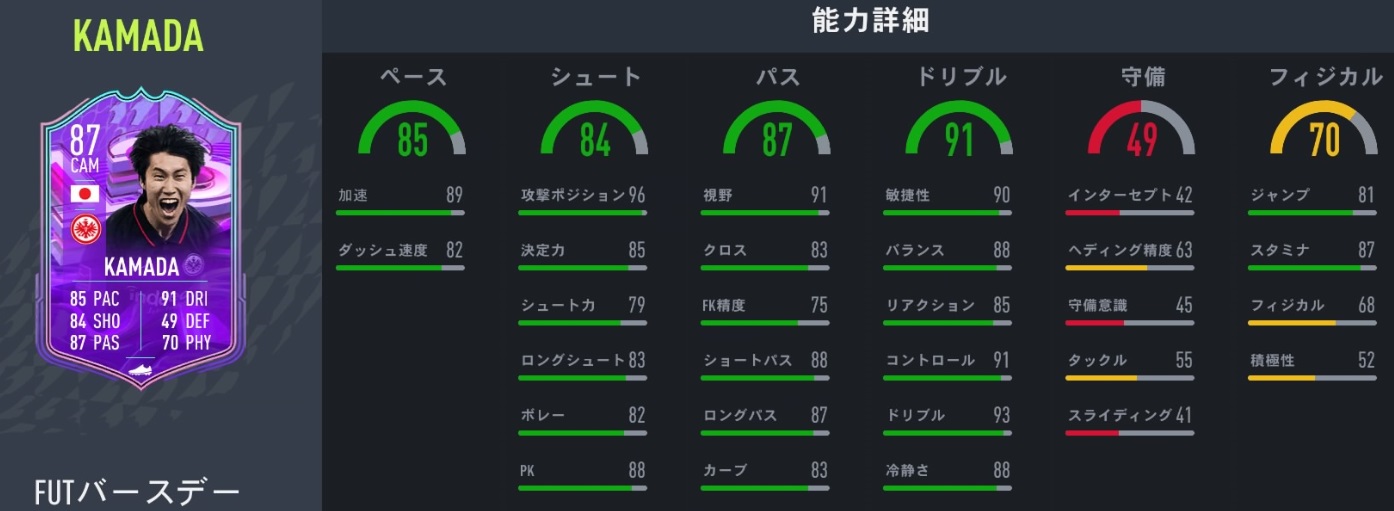Click the Japan flag on the card
This screenshot has height=511, width=1394.
[84, 194]
